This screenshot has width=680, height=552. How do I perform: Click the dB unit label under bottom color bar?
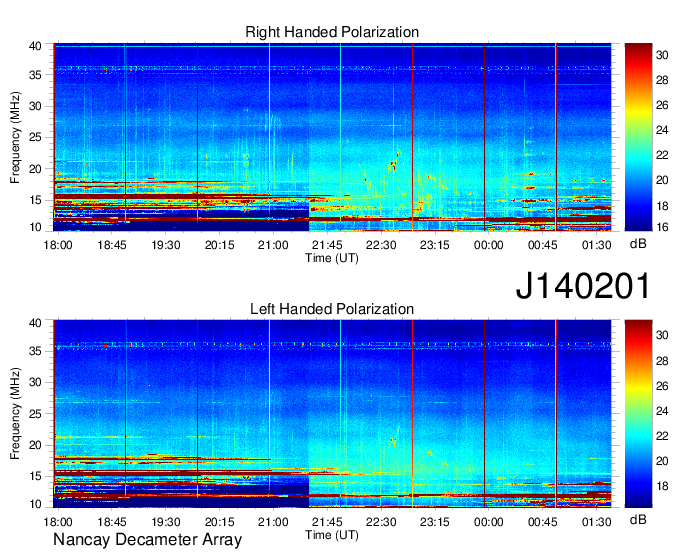pos(638,519)
